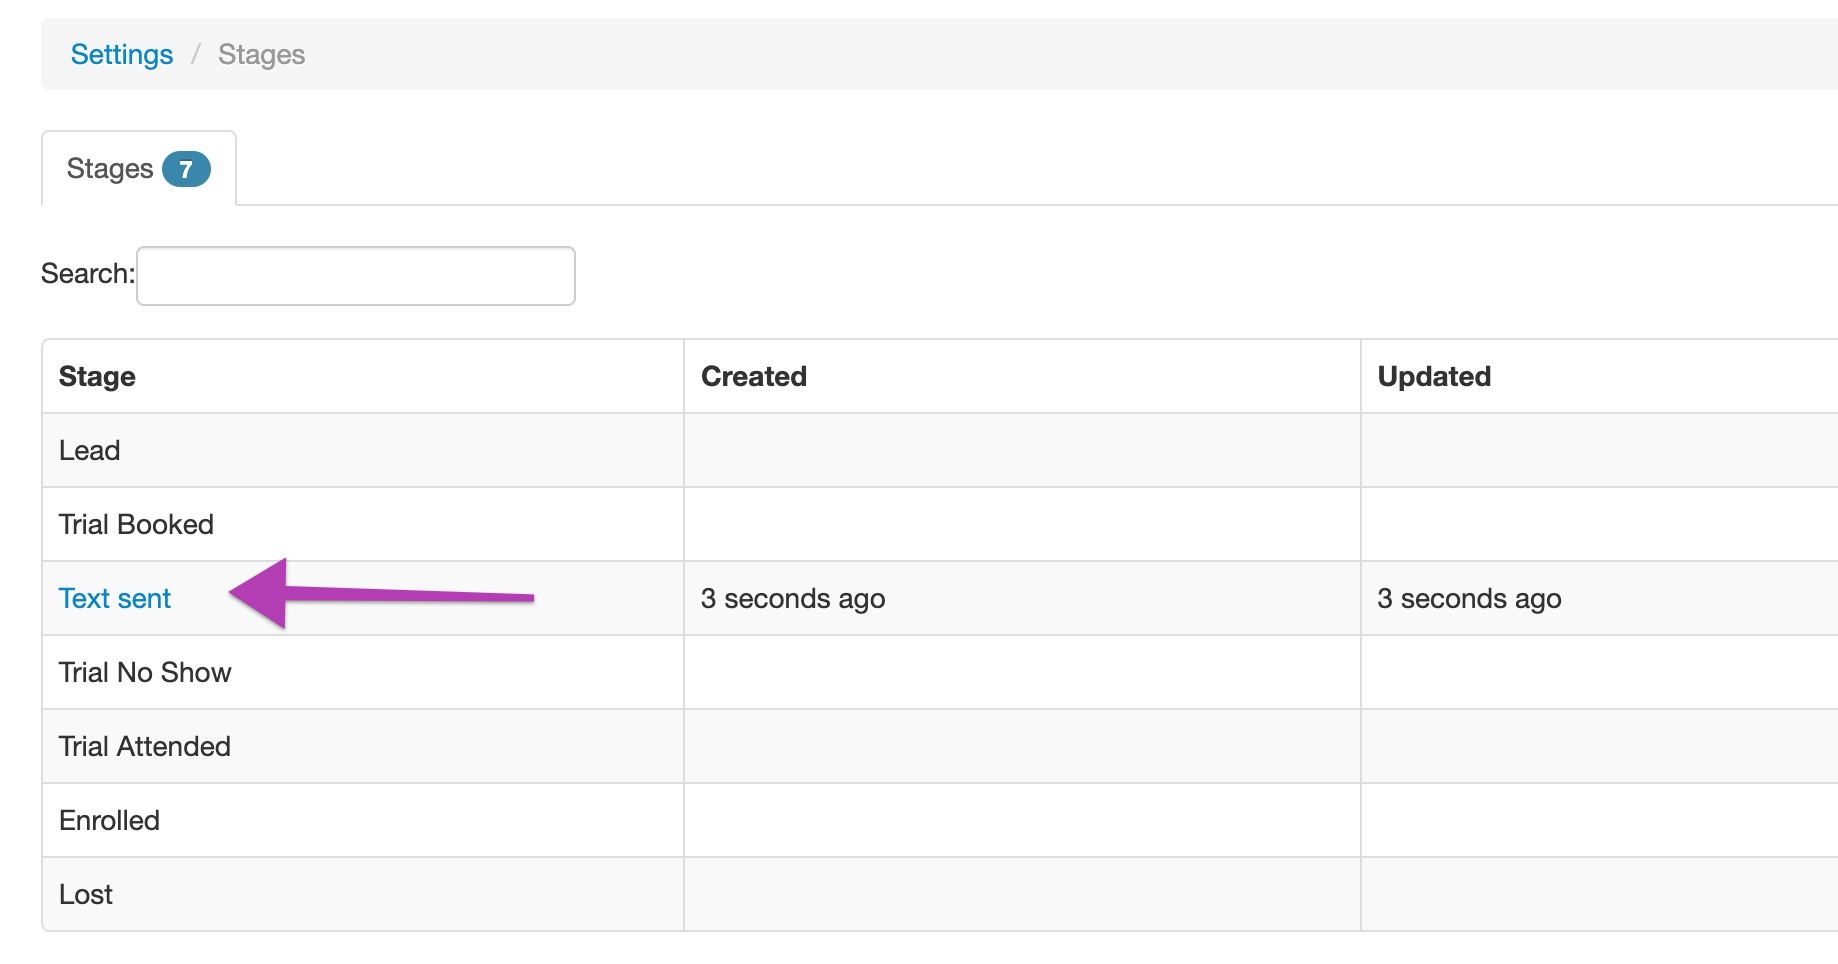This screenshot has width=1838, height=964.
Task: Sort by the Updated column header
Action: [x=1433, y=376]
